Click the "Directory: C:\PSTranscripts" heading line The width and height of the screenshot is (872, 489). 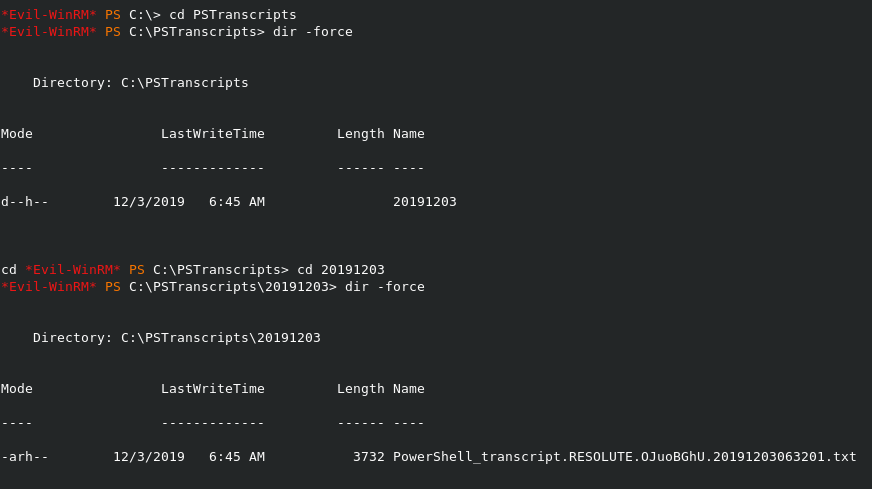click(x=140, y=83)
